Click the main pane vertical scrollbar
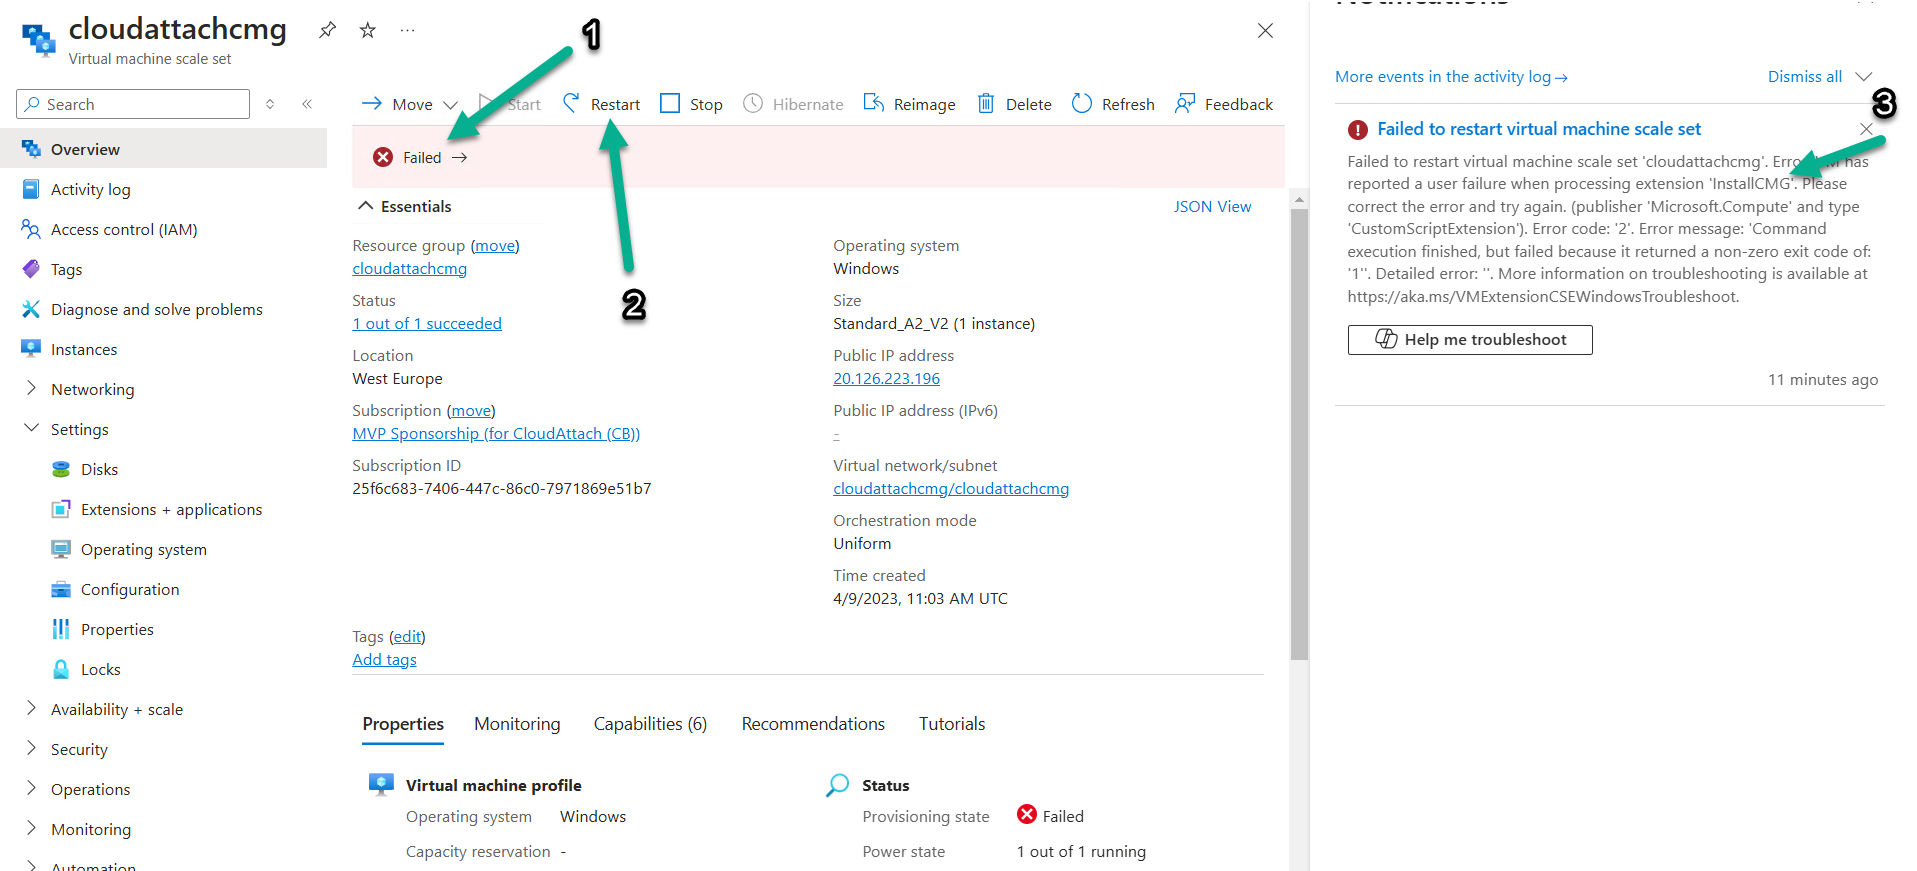 tap(1299, 435)
